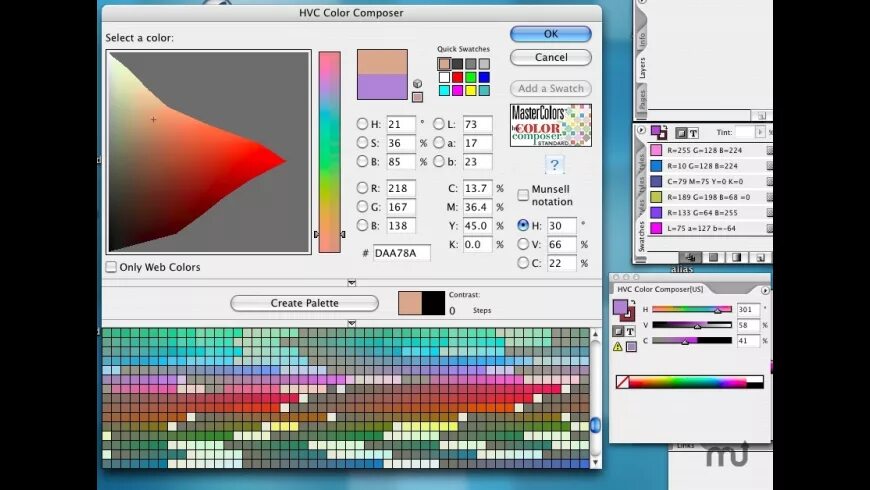Screen dimensions: 870x490
Task: Enable the Only Web Colors checkbox
Action: tap(111, 267)
